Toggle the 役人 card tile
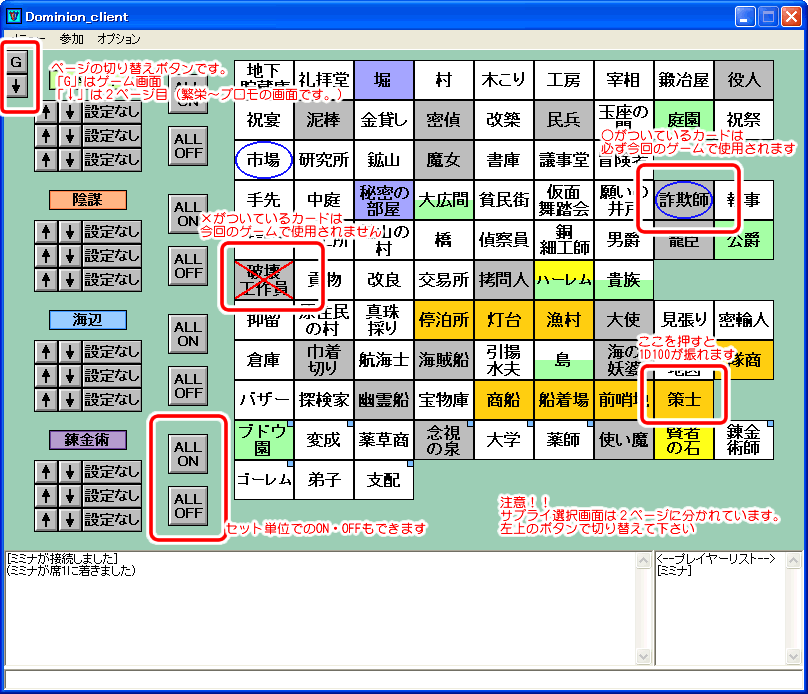 pos(744,80)
